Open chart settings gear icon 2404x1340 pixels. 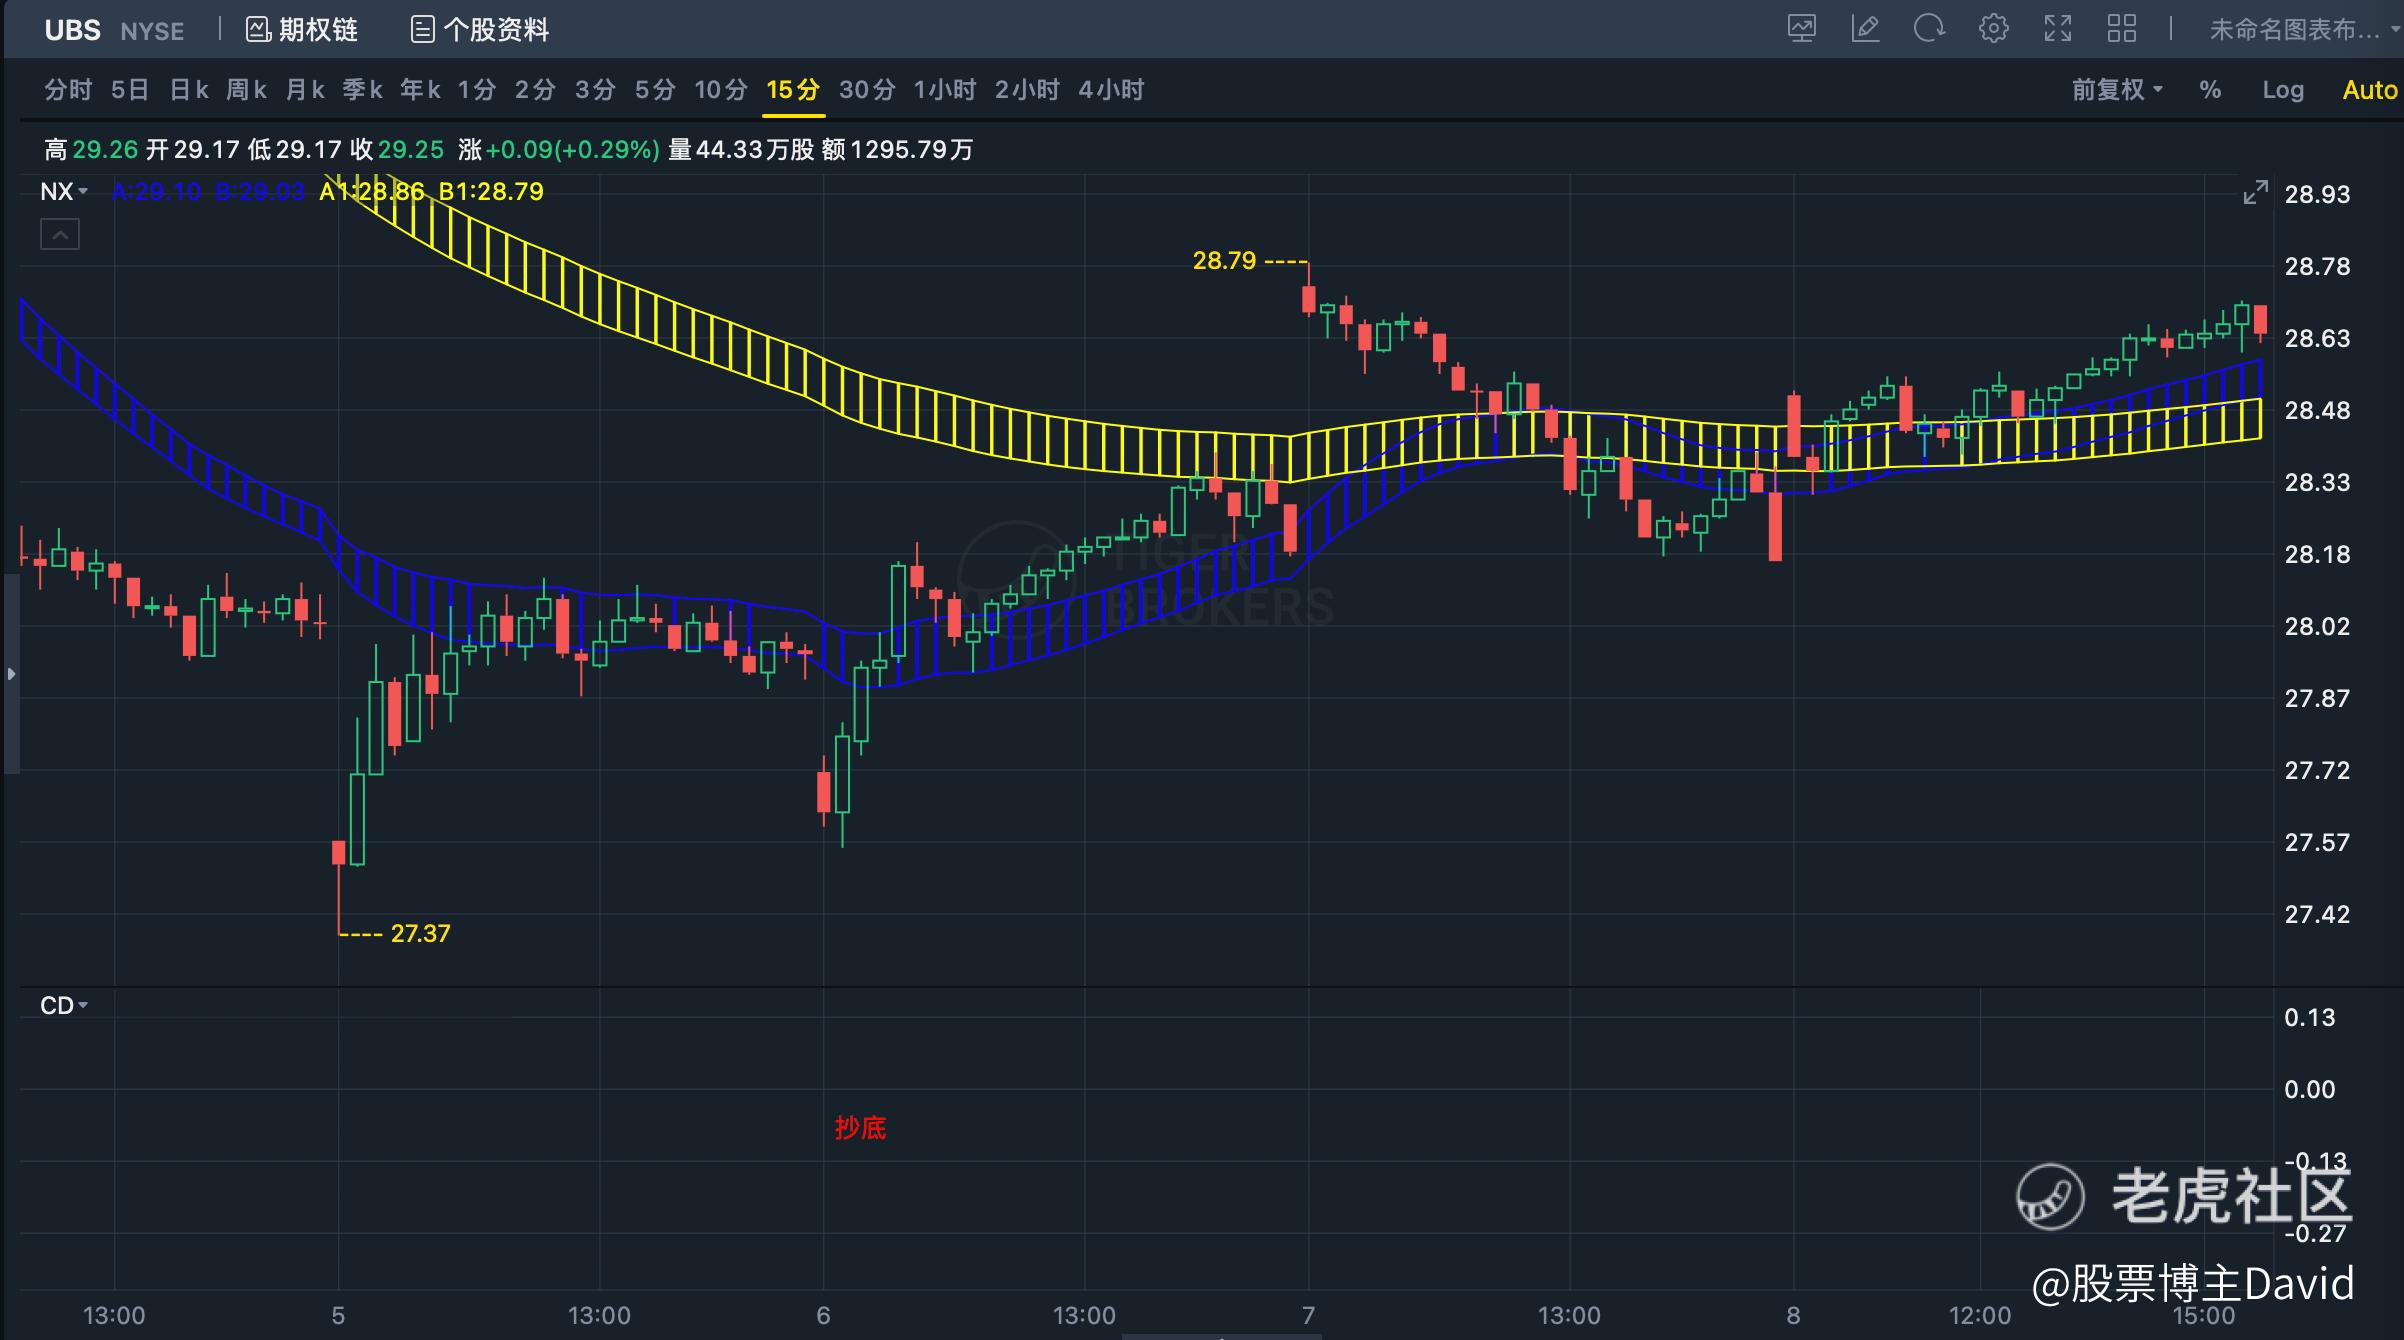(x=1993, y=29)
